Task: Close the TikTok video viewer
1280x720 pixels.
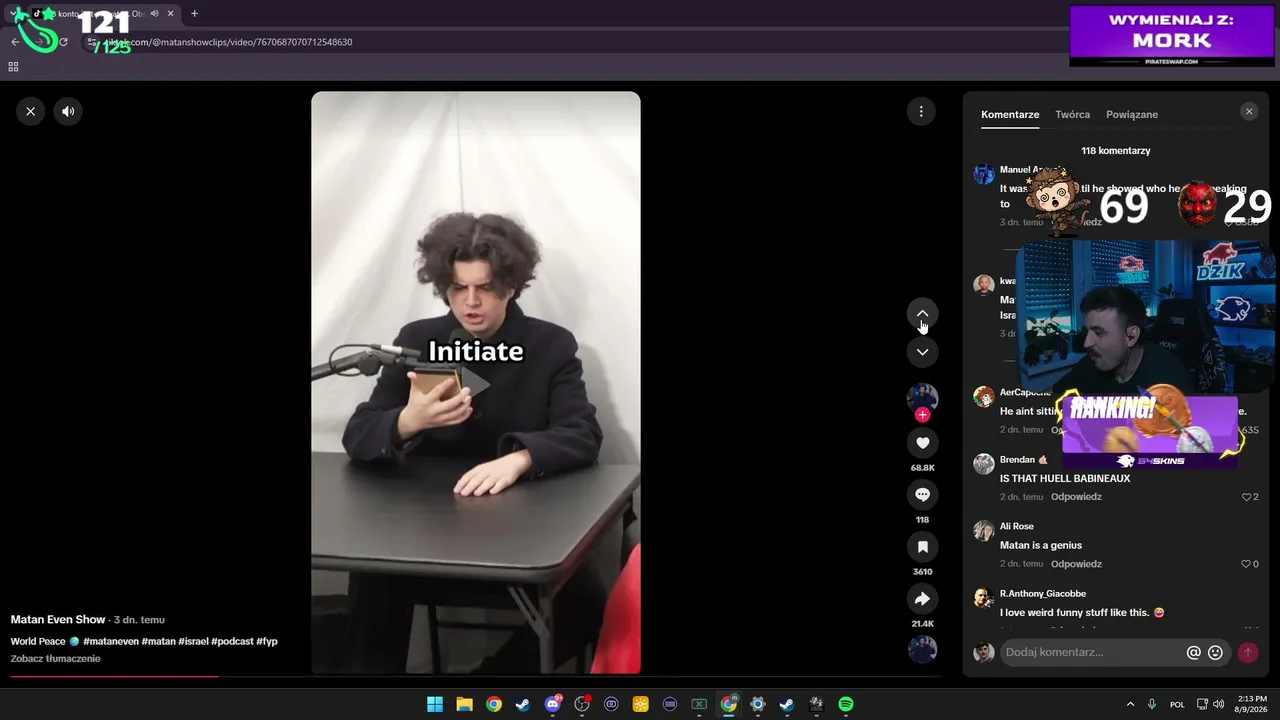Action: point(31,111)
